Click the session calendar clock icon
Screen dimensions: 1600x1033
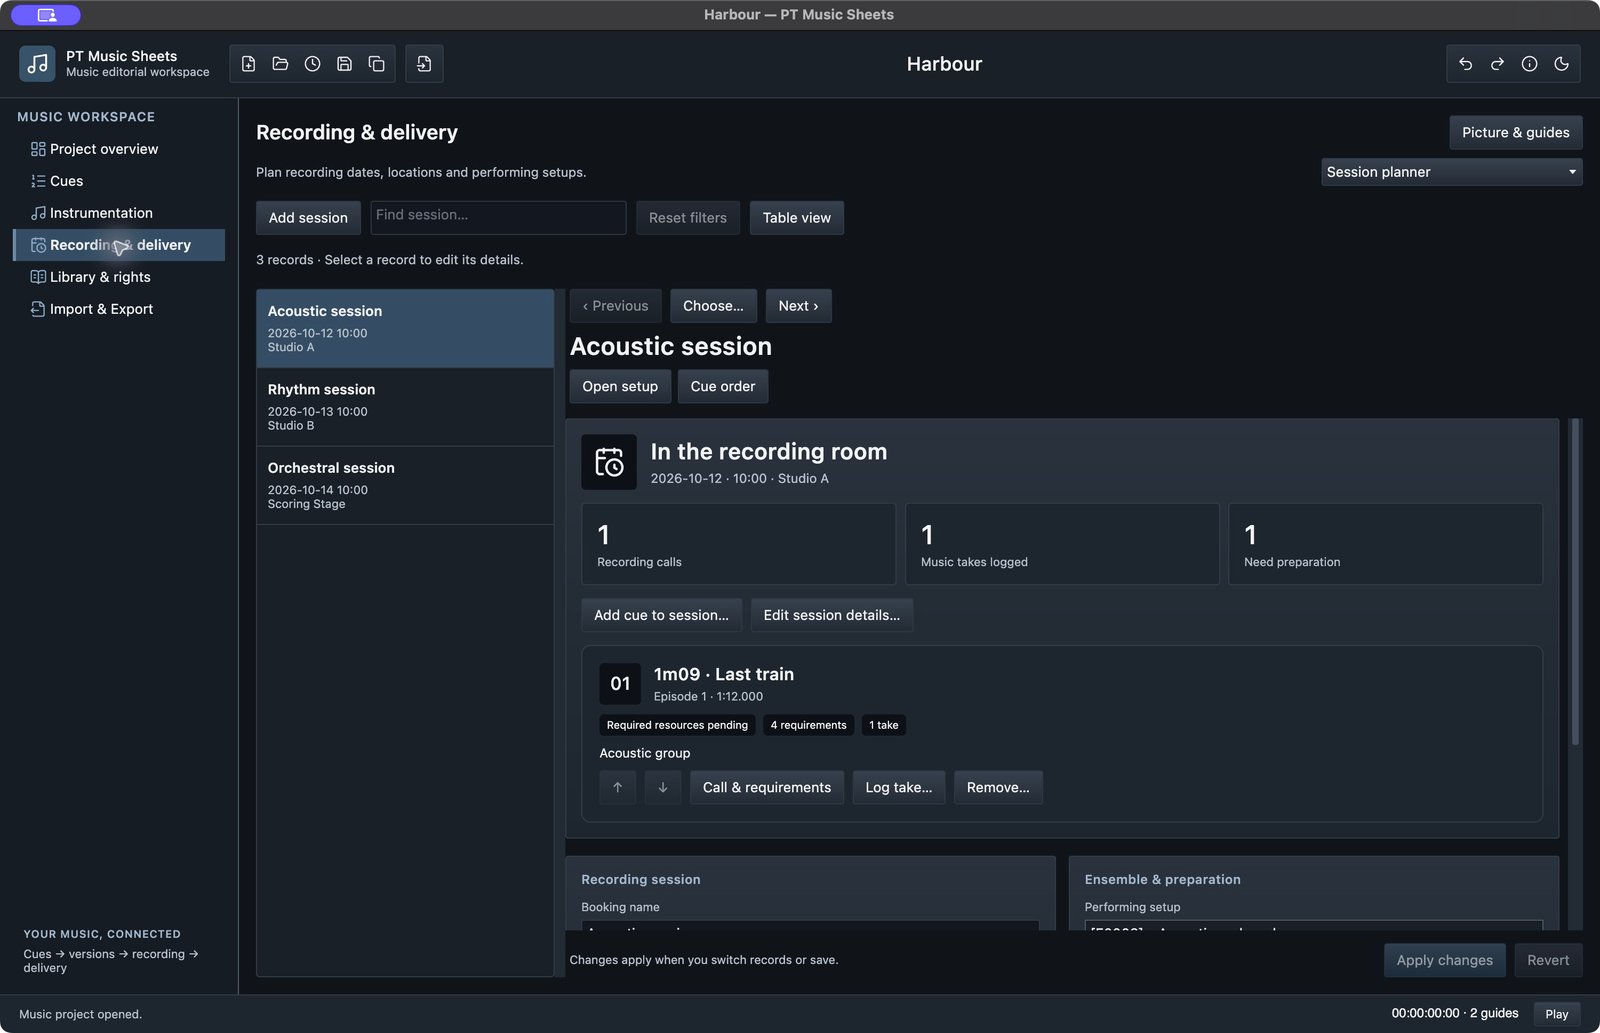(x=609, y=462)
